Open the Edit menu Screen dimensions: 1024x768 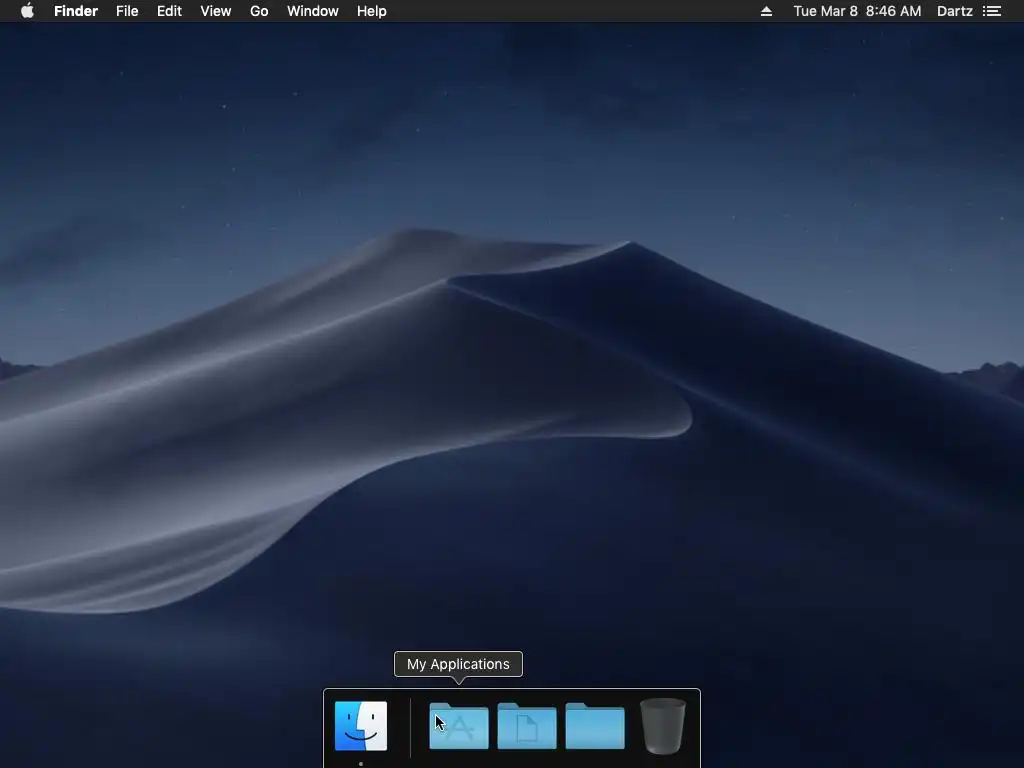pyautogui.click(x=169, y=11)
